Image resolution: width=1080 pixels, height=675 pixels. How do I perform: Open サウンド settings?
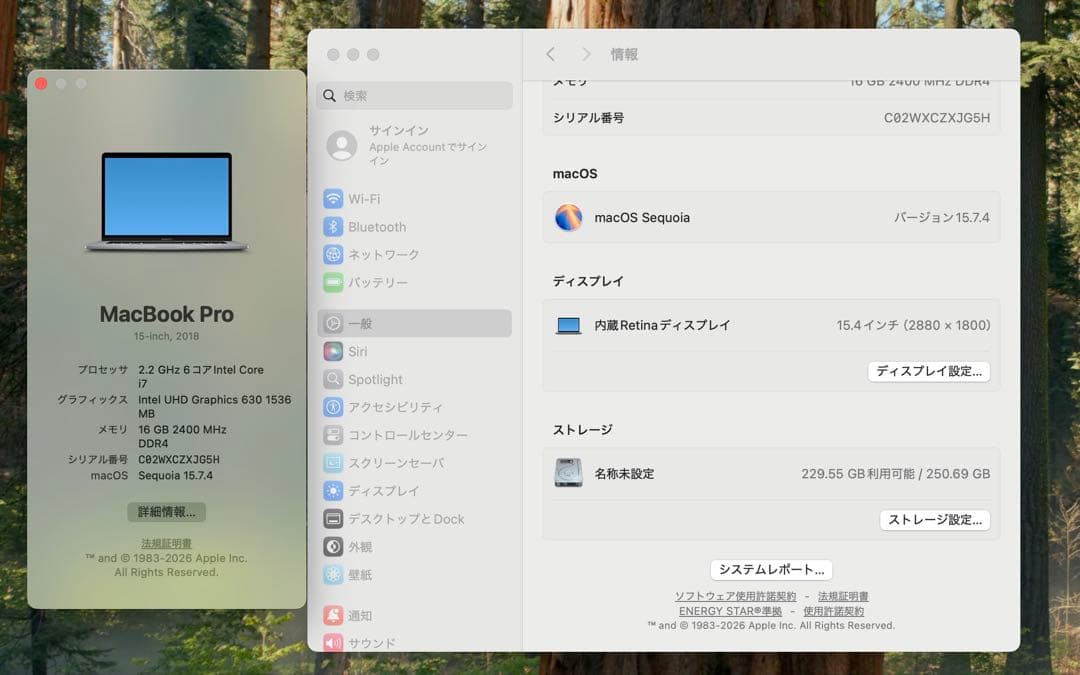click(364, 643)
